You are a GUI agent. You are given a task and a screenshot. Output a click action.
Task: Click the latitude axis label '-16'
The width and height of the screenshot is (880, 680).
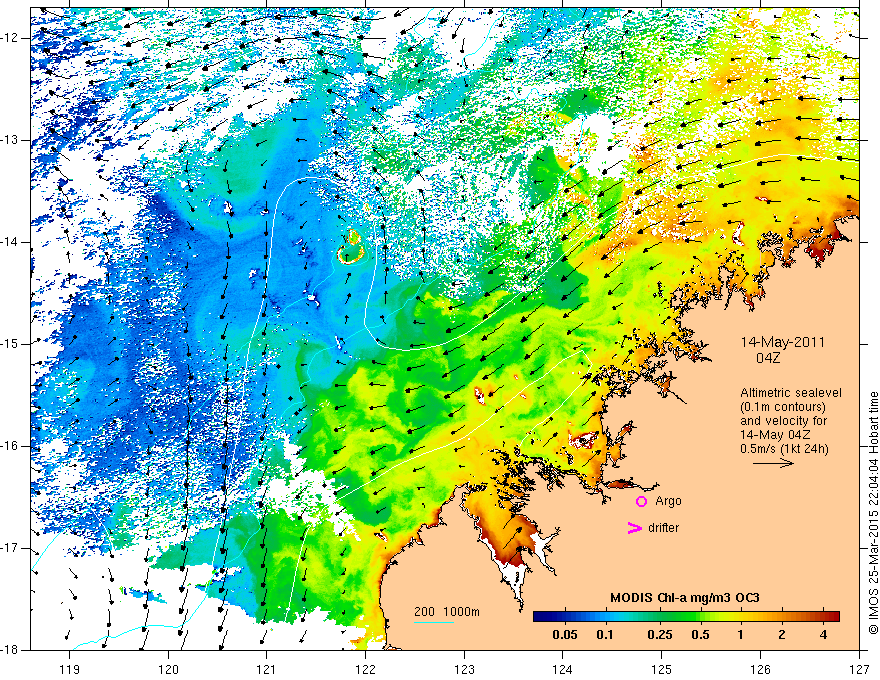(x=11, y=446)
